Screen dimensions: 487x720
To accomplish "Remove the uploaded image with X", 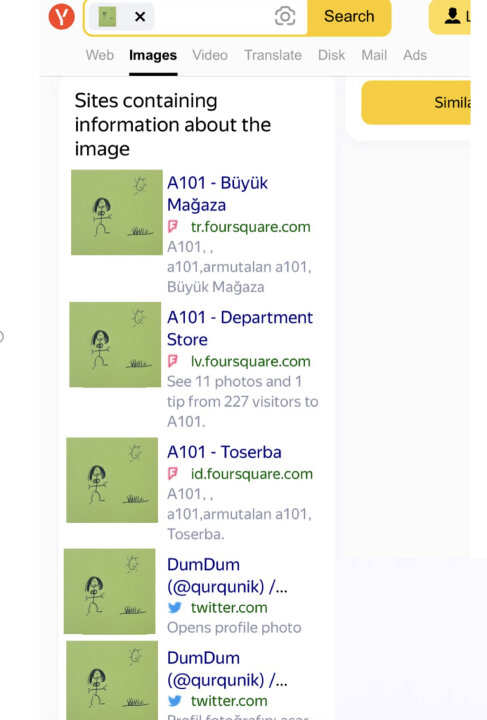I will (x=140, y=17).
